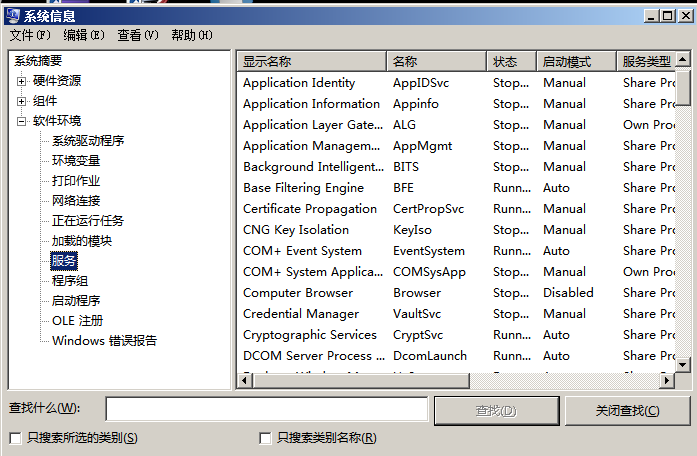Close the 系统信息 window
This screenshot has height=456, width=697.
click(x=686, y=16)
